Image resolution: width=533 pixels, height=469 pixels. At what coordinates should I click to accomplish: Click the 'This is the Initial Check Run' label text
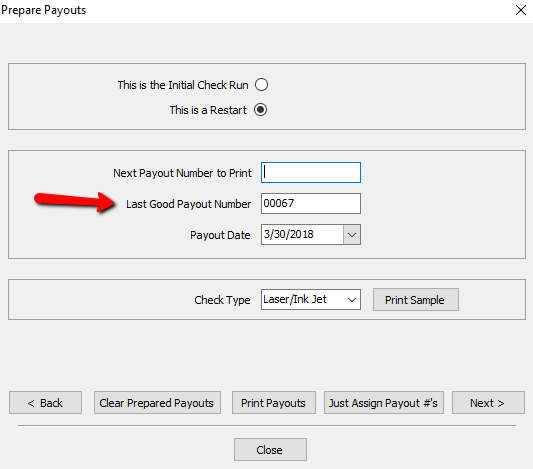183,85
